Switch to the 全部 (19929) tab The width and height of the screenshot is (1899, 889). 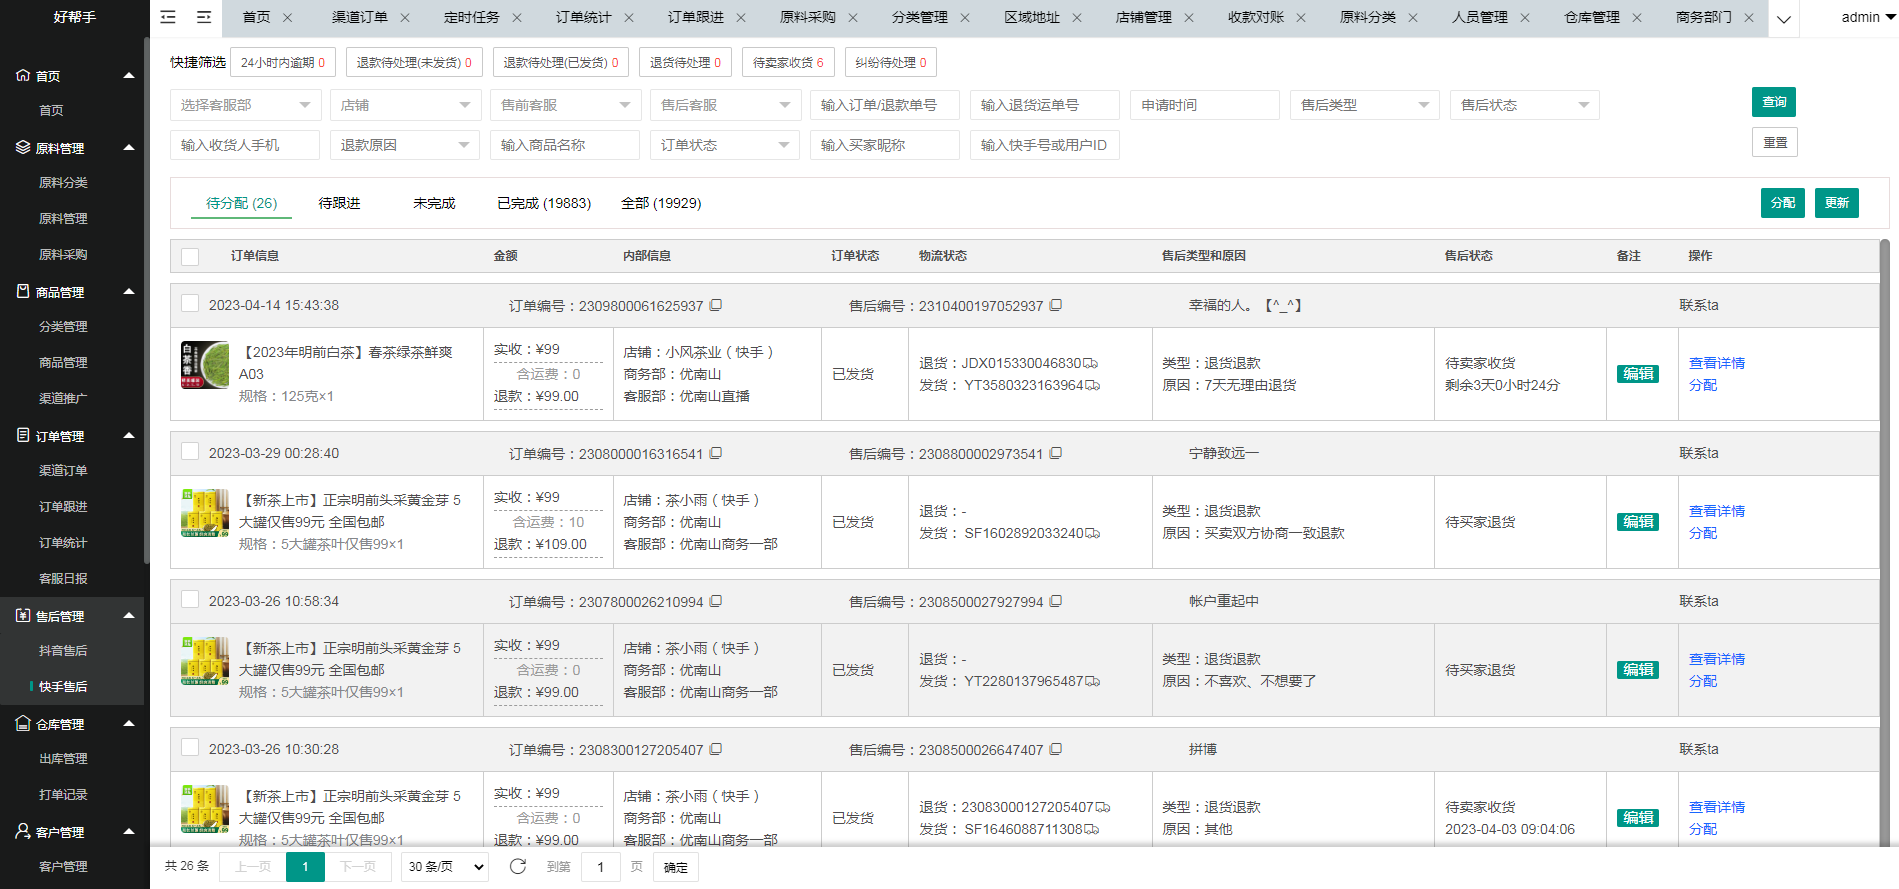[661, 203]
